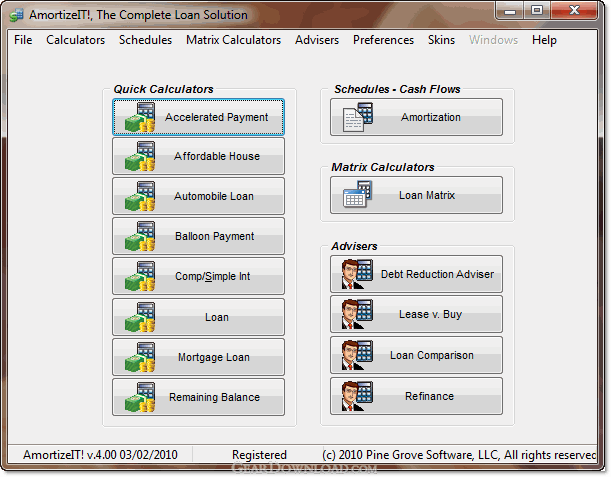Click the money icon on Automobile Loan button
Viewport: 611px width, 477px height.
[x=140, y=196]
